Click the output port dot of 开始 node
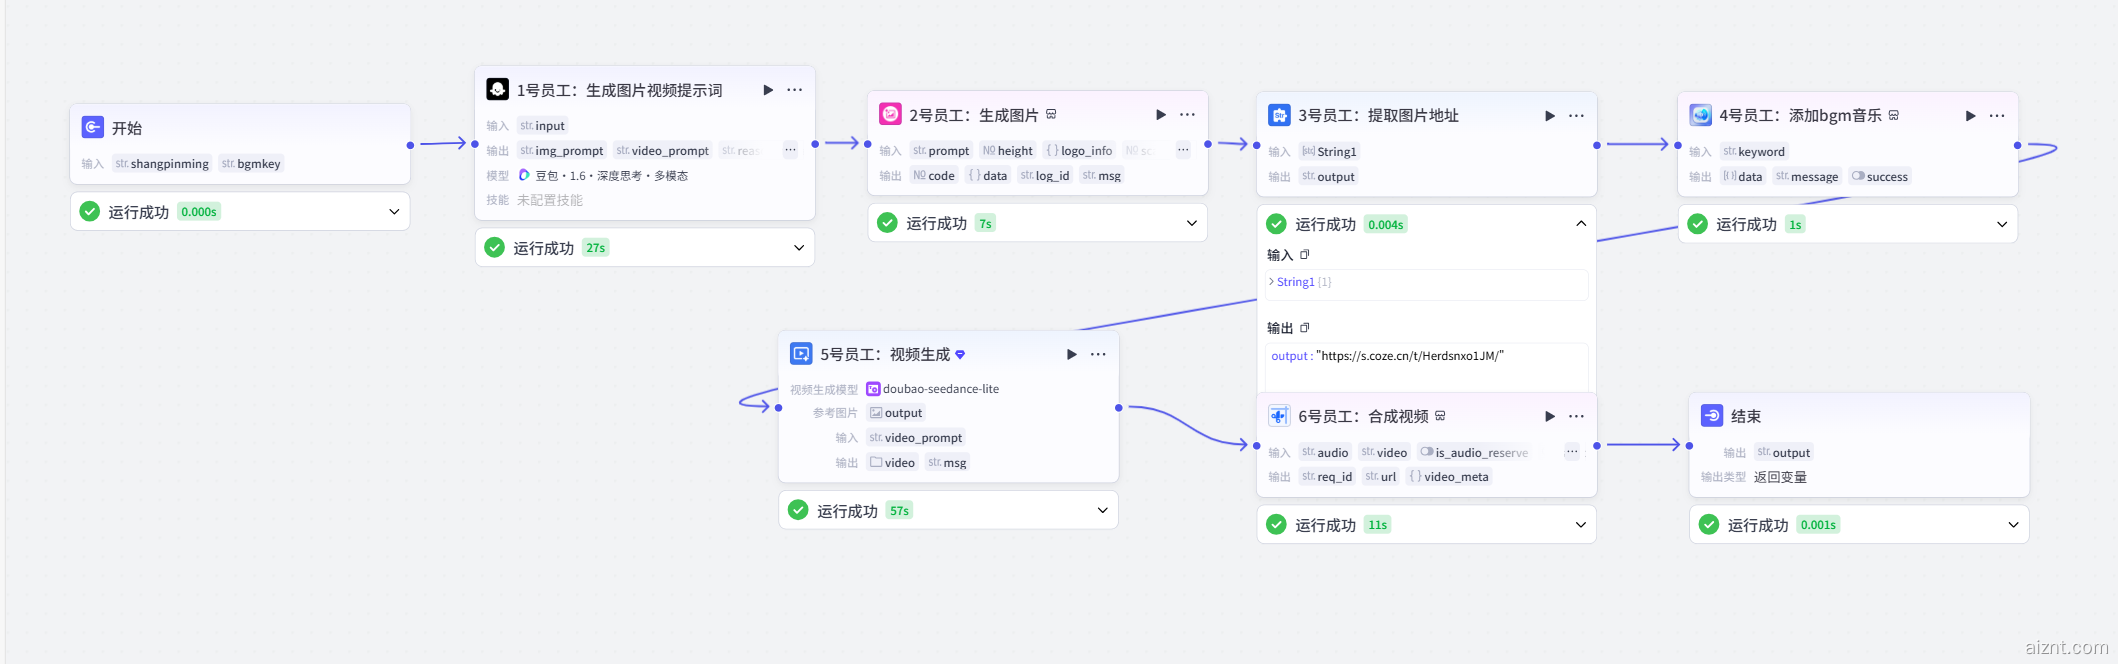Image resolution: width=2118 pixels, height=664 pixels. coord(410,145)
